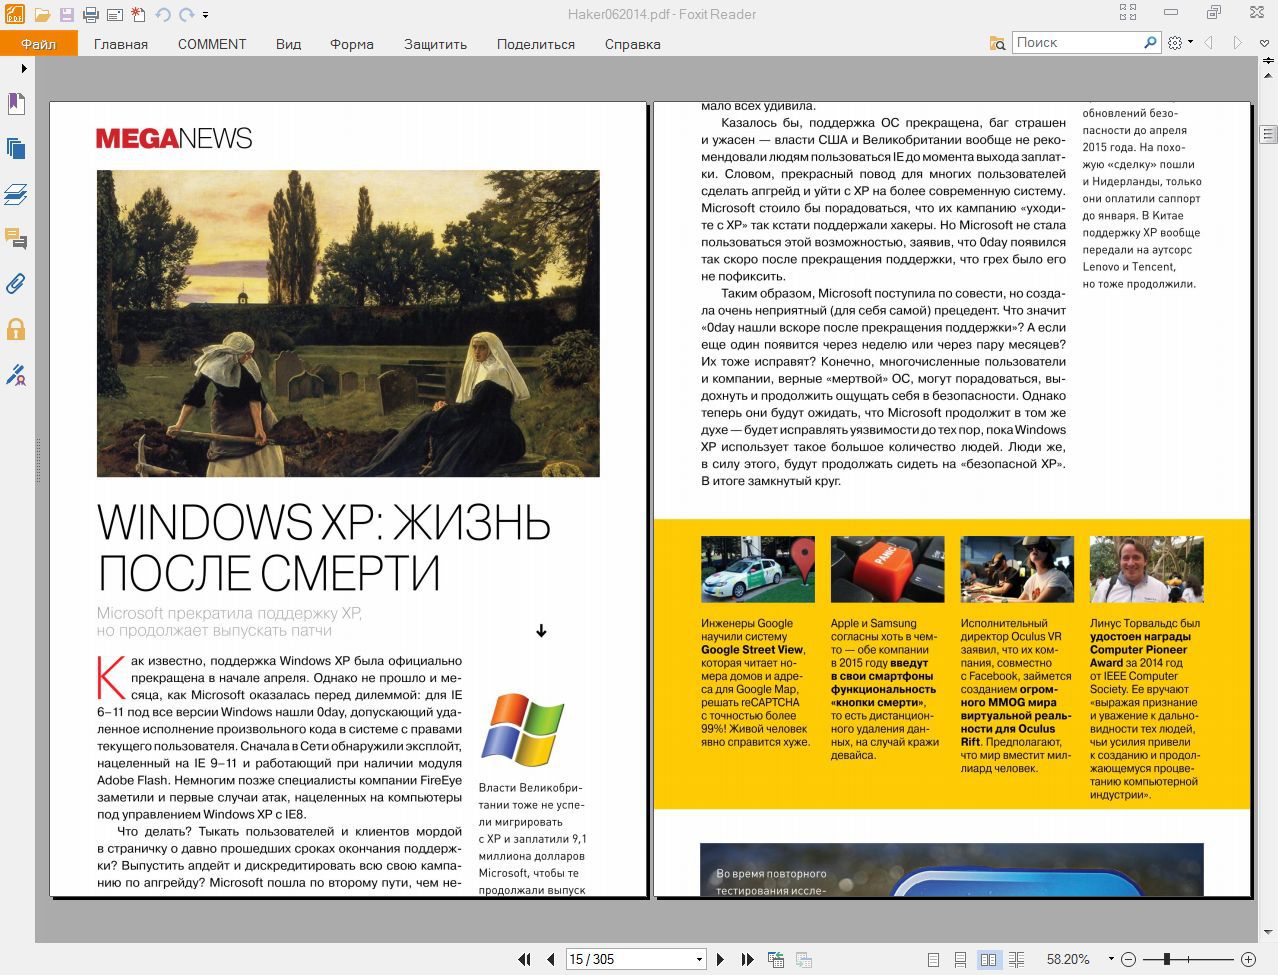Print the document using the printer icon

(x=91, y=15)
